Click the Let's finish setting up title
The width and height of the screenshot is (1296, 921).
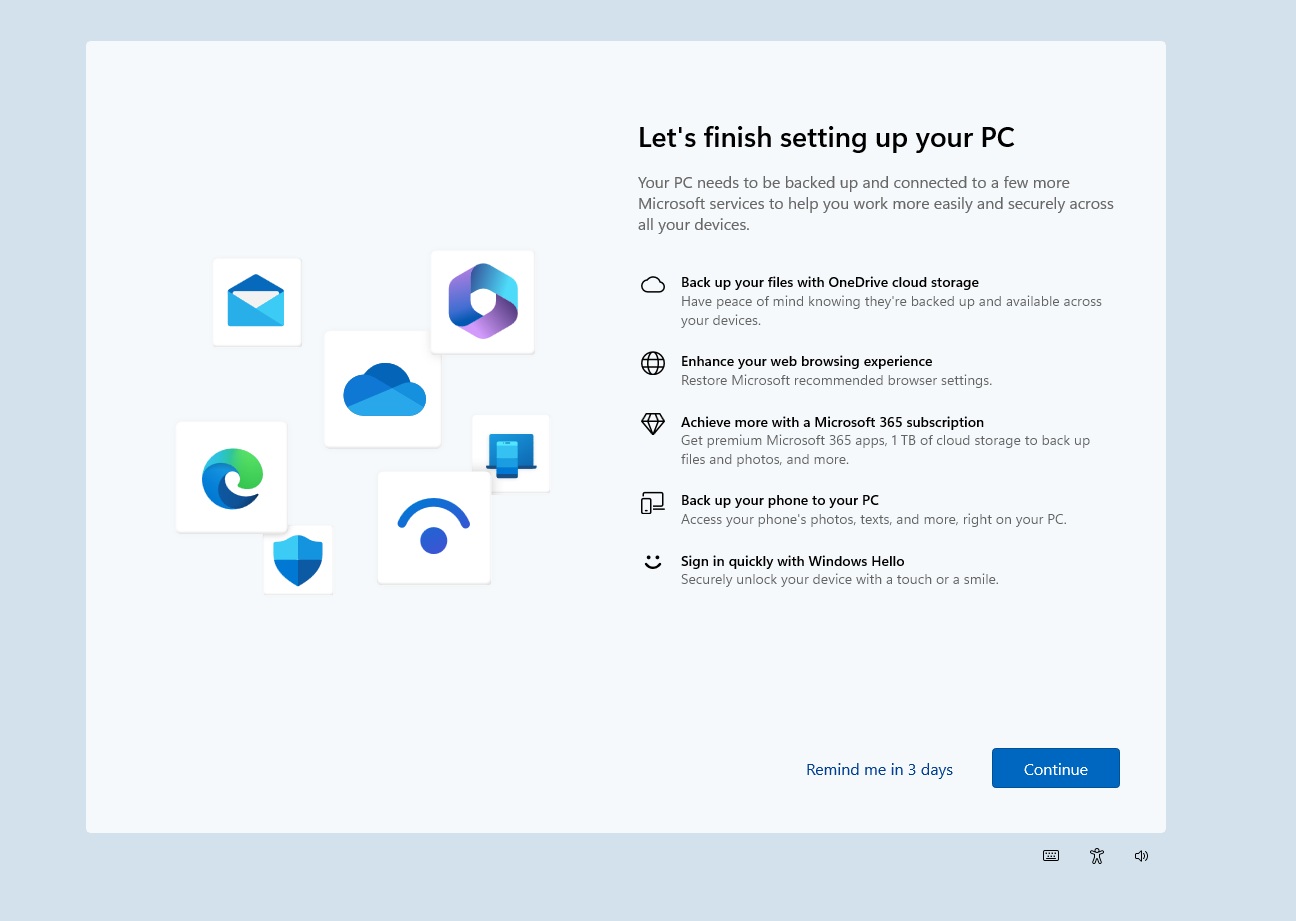click(826, 137)
